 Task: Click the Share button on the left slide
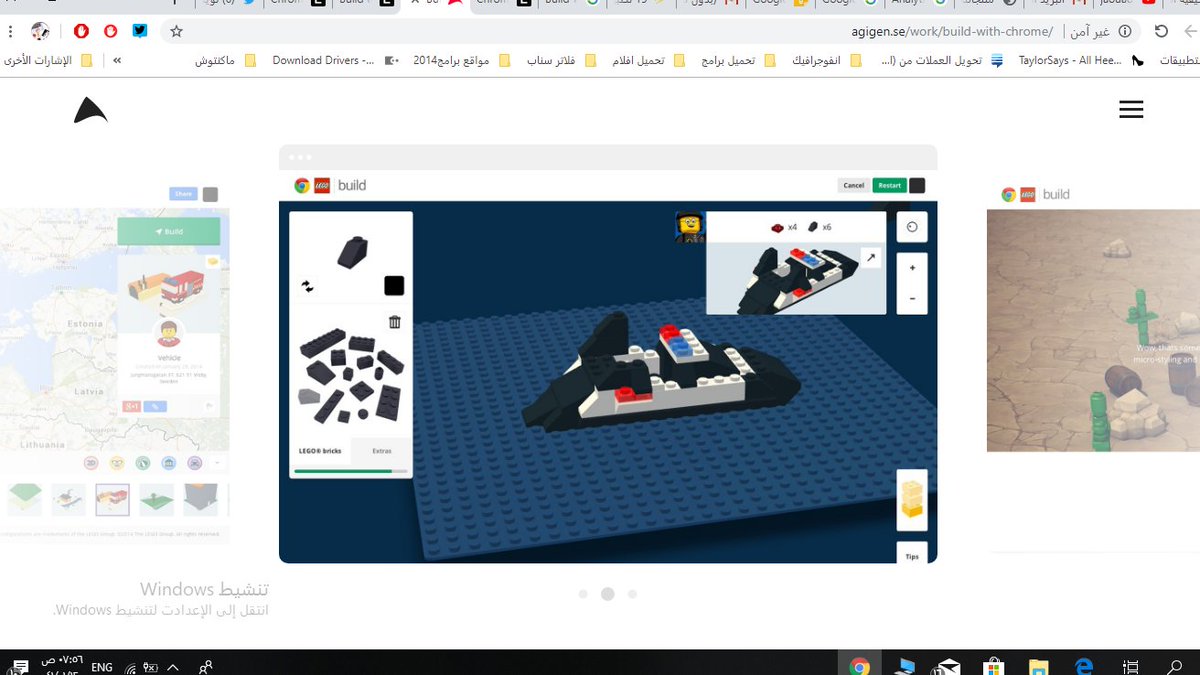[x=183, y=194]
